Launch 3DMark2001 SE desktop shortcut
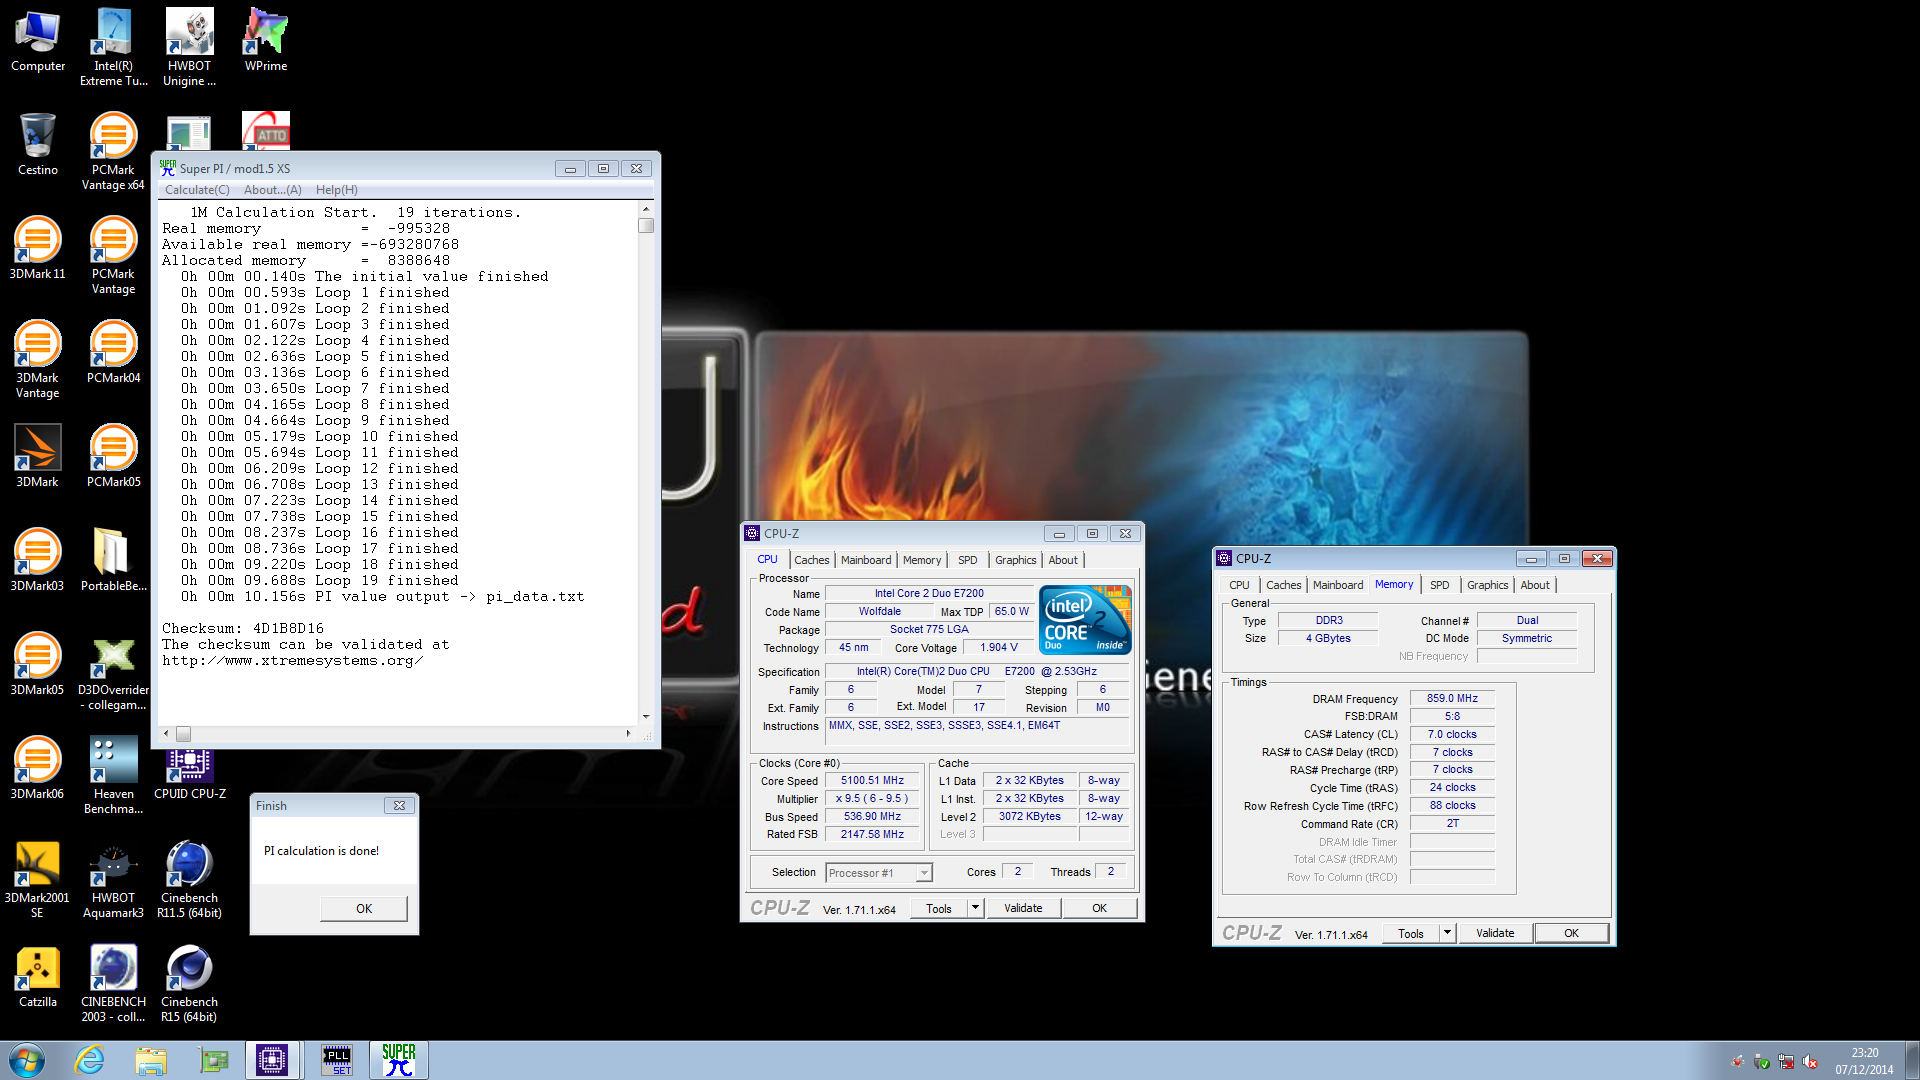The image size is (1920, 1080). tap(37, 880)
